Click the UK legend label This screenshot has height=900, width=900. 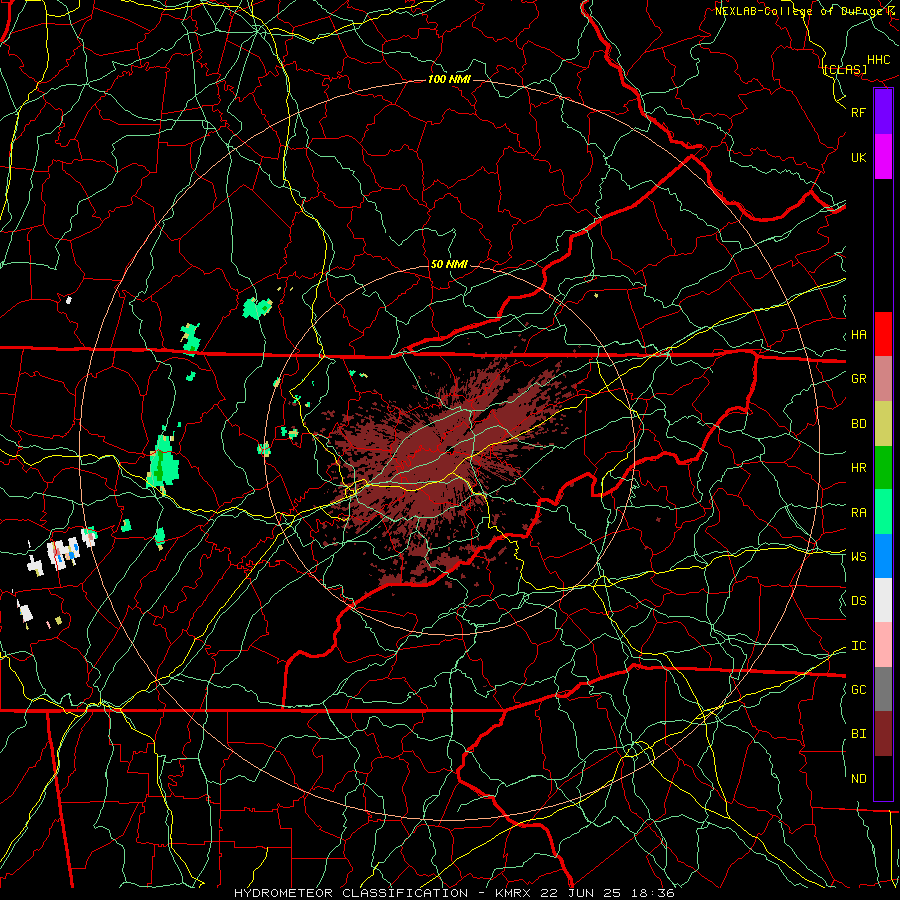click(859, 158)
